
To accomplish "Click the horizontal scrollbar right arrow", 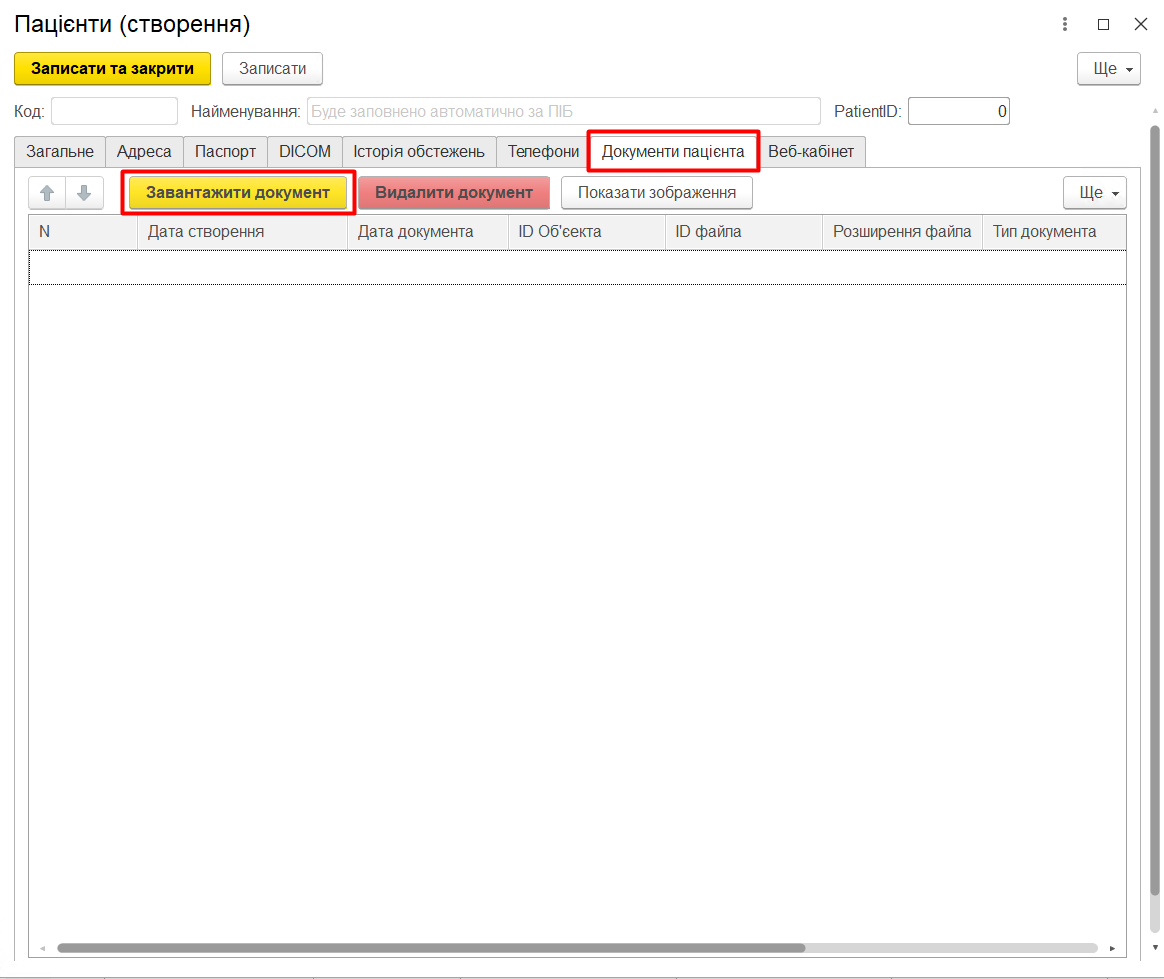I will pos(1112,947).
